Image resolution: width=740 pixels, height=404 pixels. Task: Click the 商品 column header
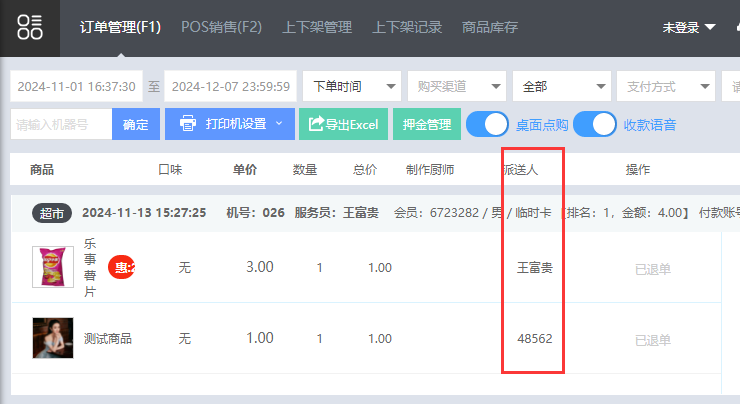(x=42, y=169)
